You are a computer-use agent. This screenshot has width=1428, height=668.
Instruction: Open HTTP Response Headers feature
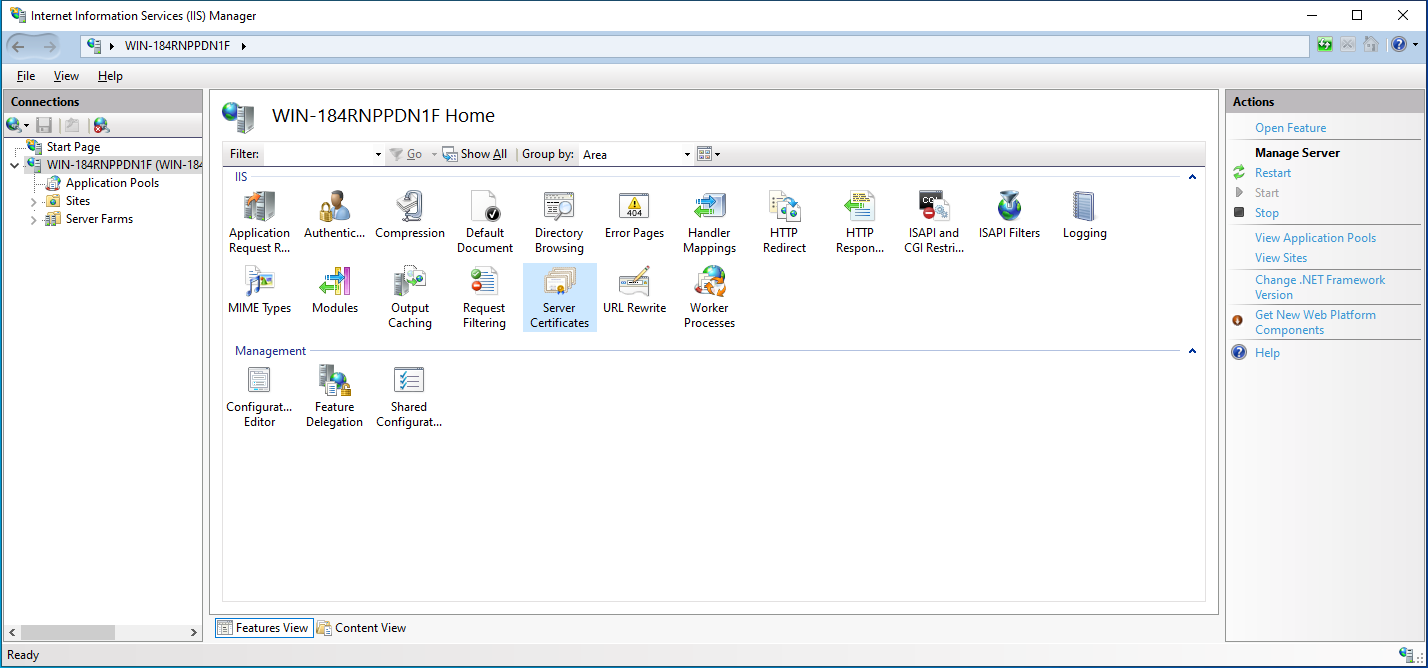pos(859,222)
